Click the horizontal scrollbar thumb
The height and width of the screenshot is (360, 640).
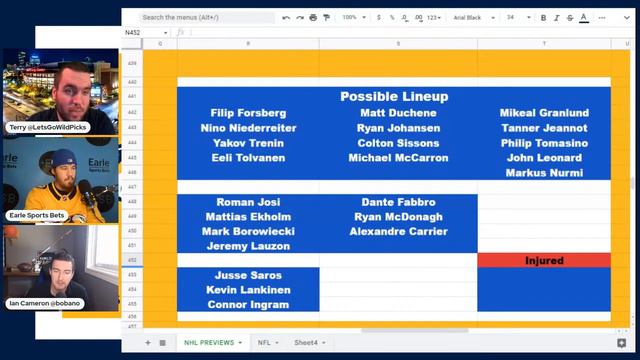415,330
